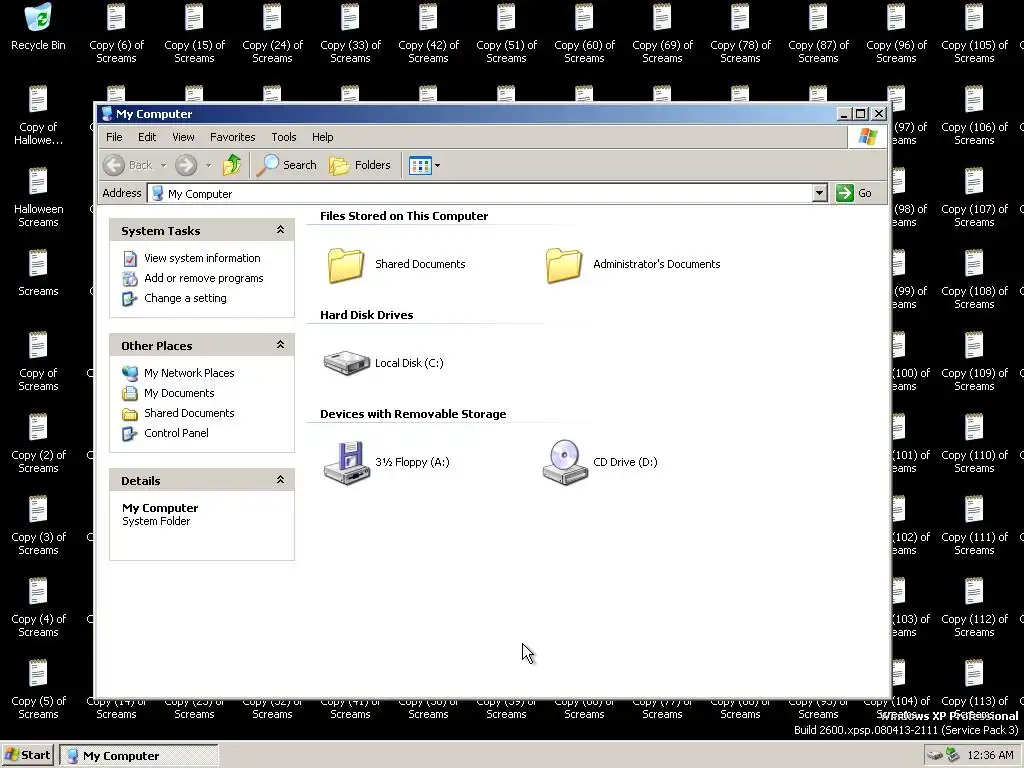This screenshot has width=1024, height=768.
Task: Open Back button history dropdown arrow
Action: tap(163, 165)
